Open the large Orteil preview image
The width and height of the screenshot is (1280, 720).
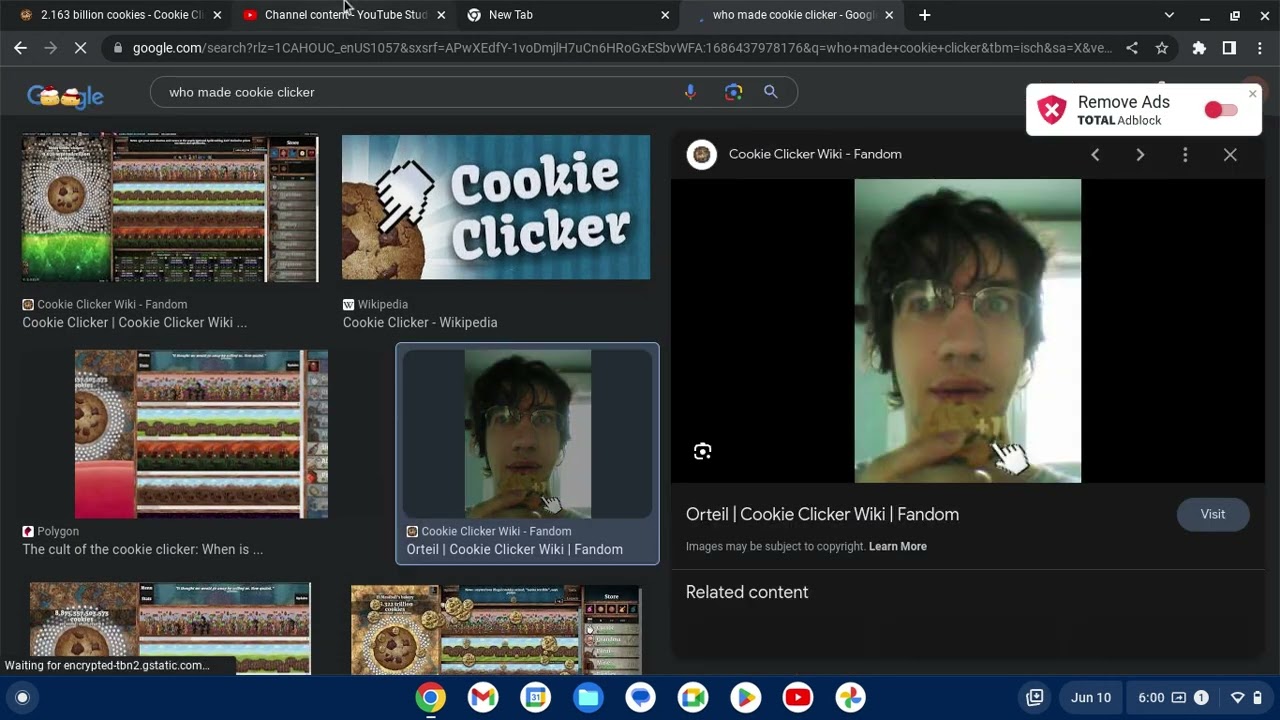[967, 331]
